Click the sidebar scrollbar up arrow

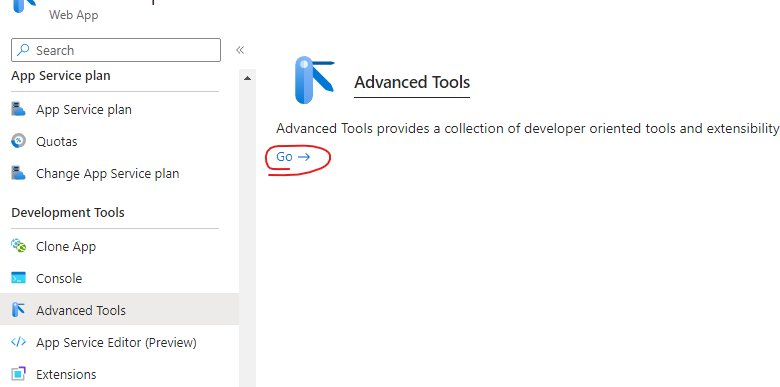[x=247, y=78]
